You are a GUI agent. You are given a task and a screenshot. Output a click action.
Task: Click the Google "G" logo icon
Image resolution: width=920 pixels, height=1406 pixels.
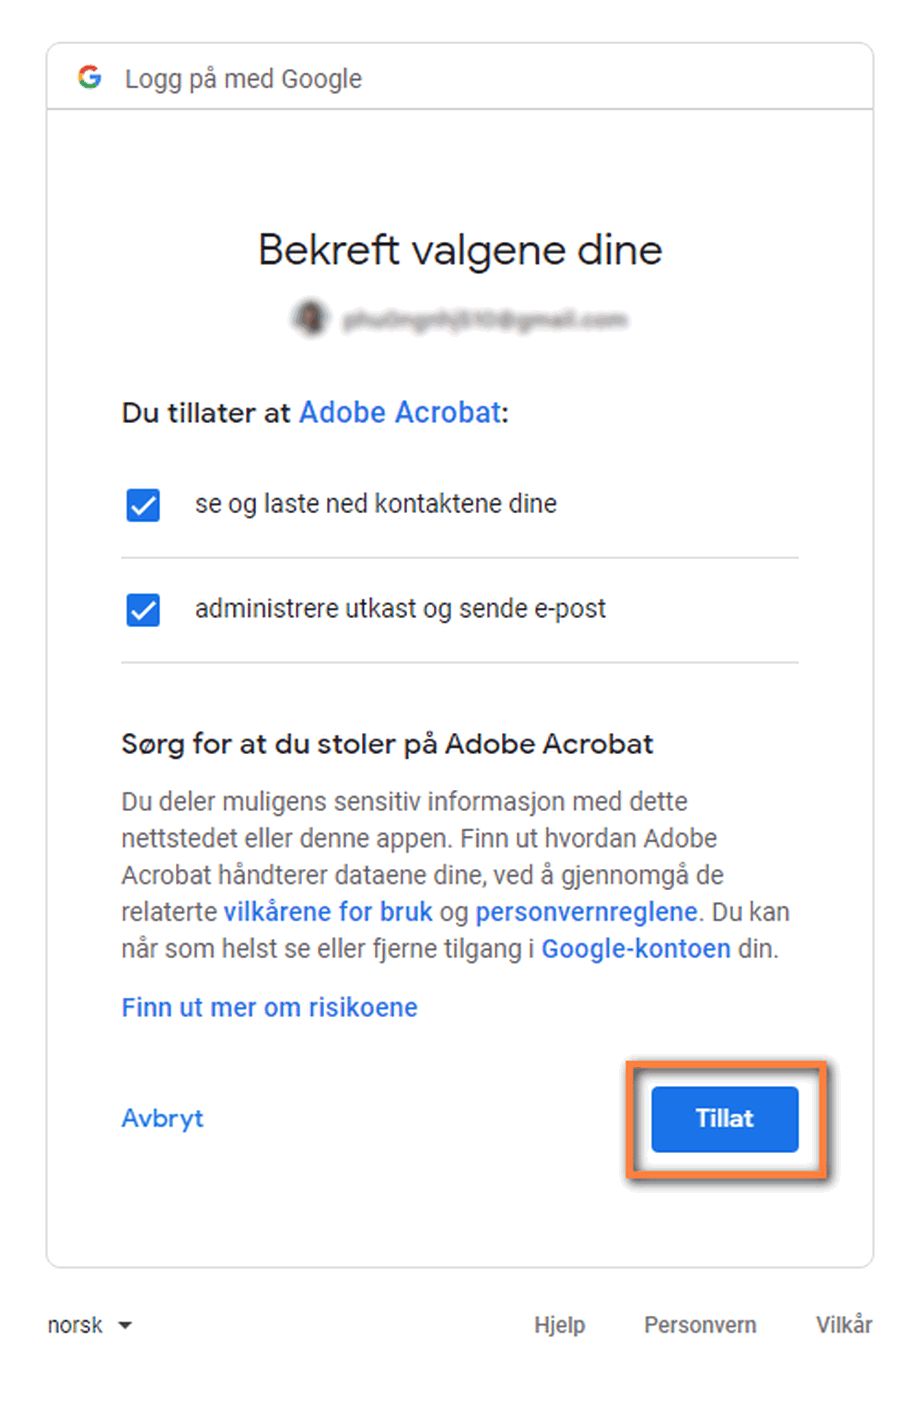[x=89, y=77]
